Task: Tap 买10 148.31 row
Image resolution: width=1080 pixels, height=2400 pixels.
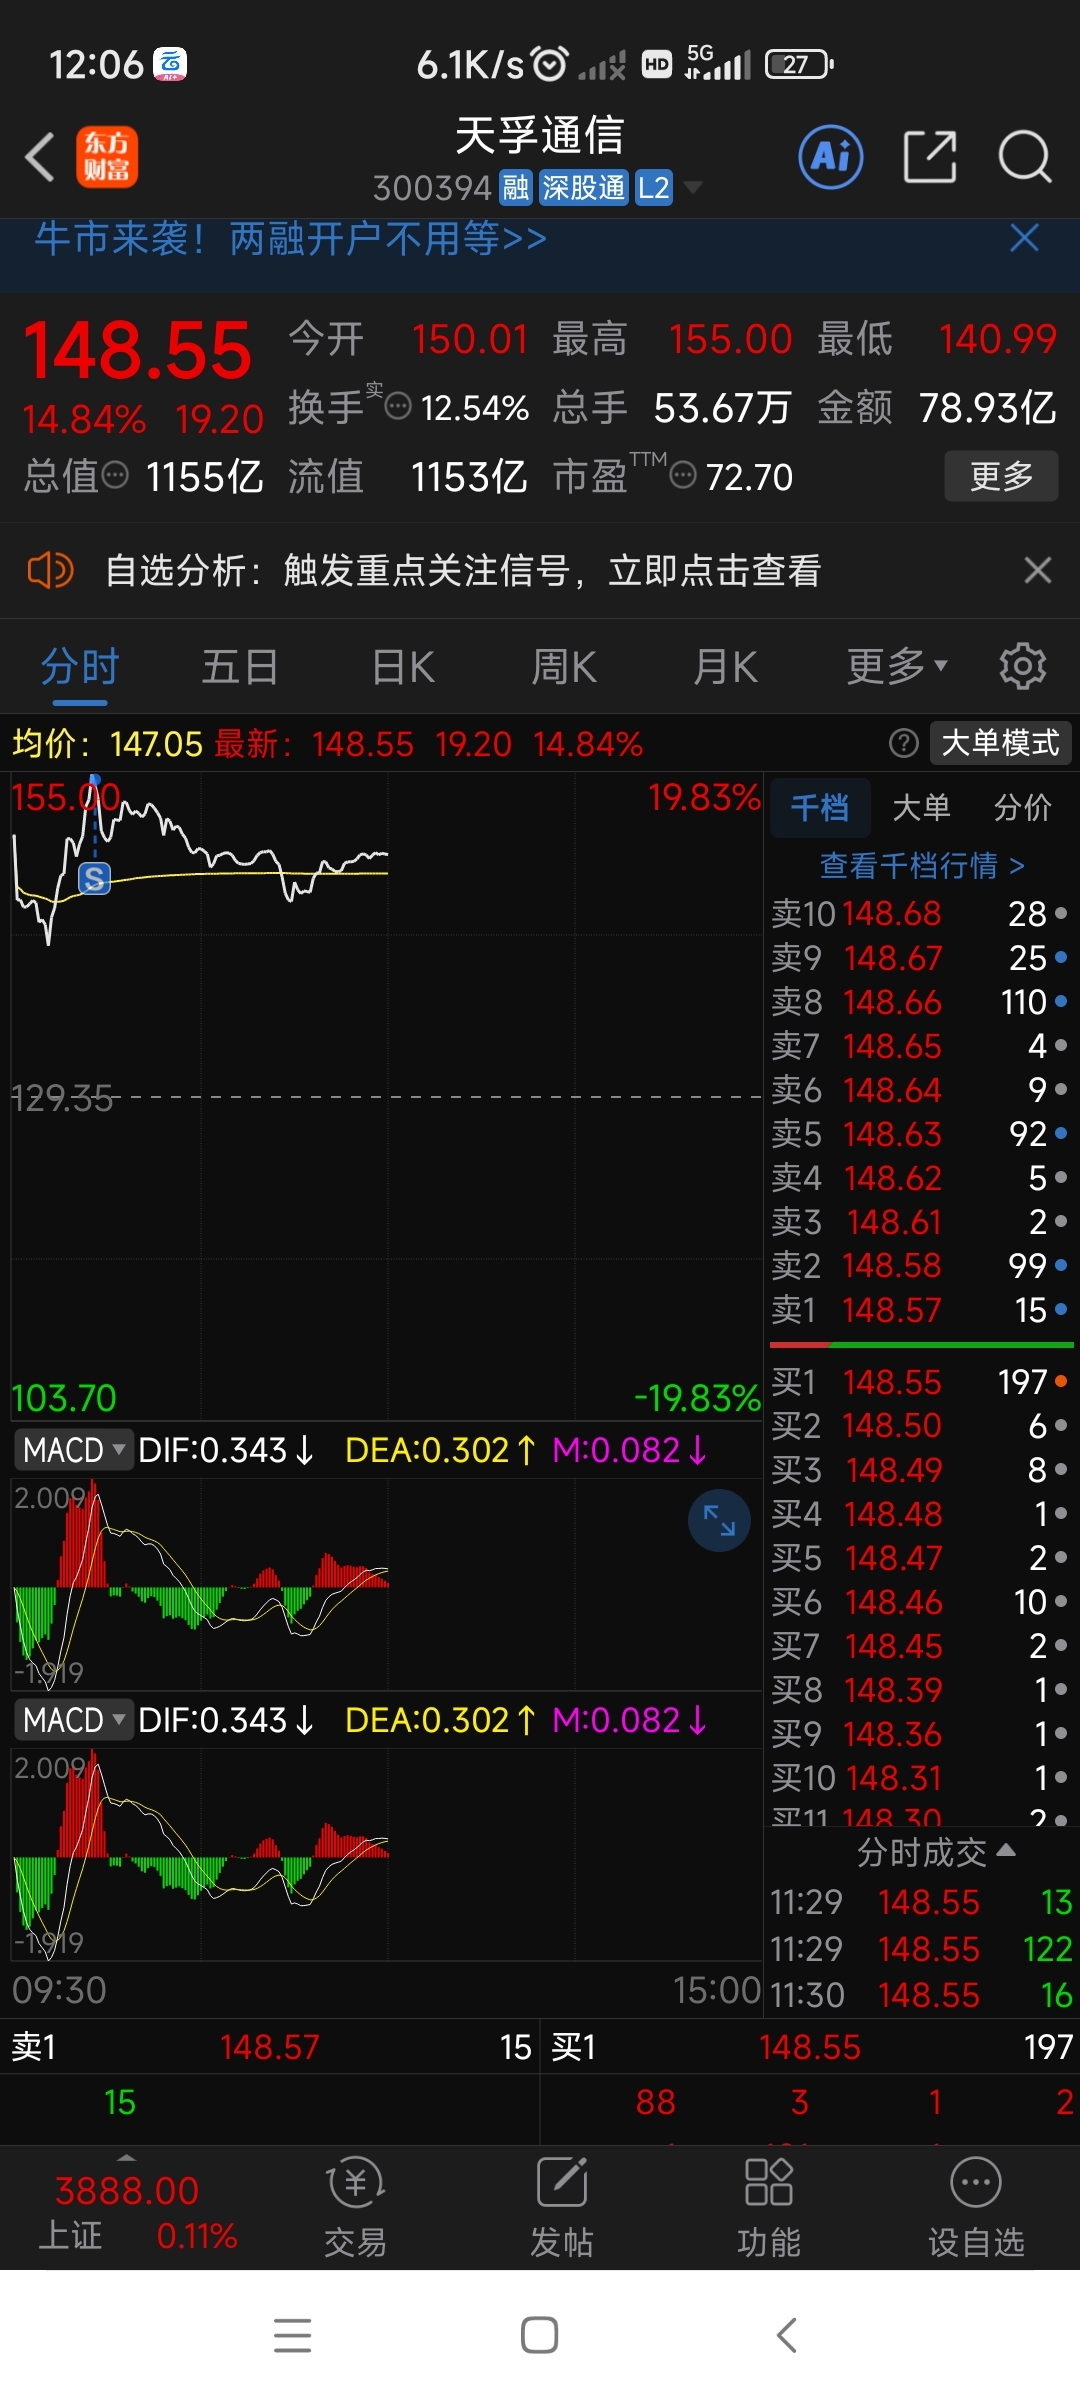Action: 919,1777
